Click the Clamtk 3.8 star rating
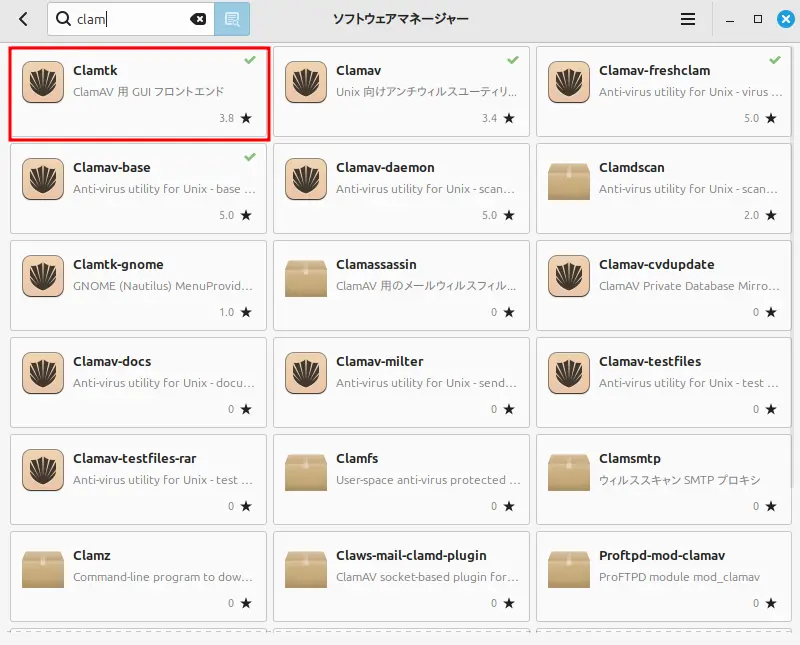 pos(235,118)
